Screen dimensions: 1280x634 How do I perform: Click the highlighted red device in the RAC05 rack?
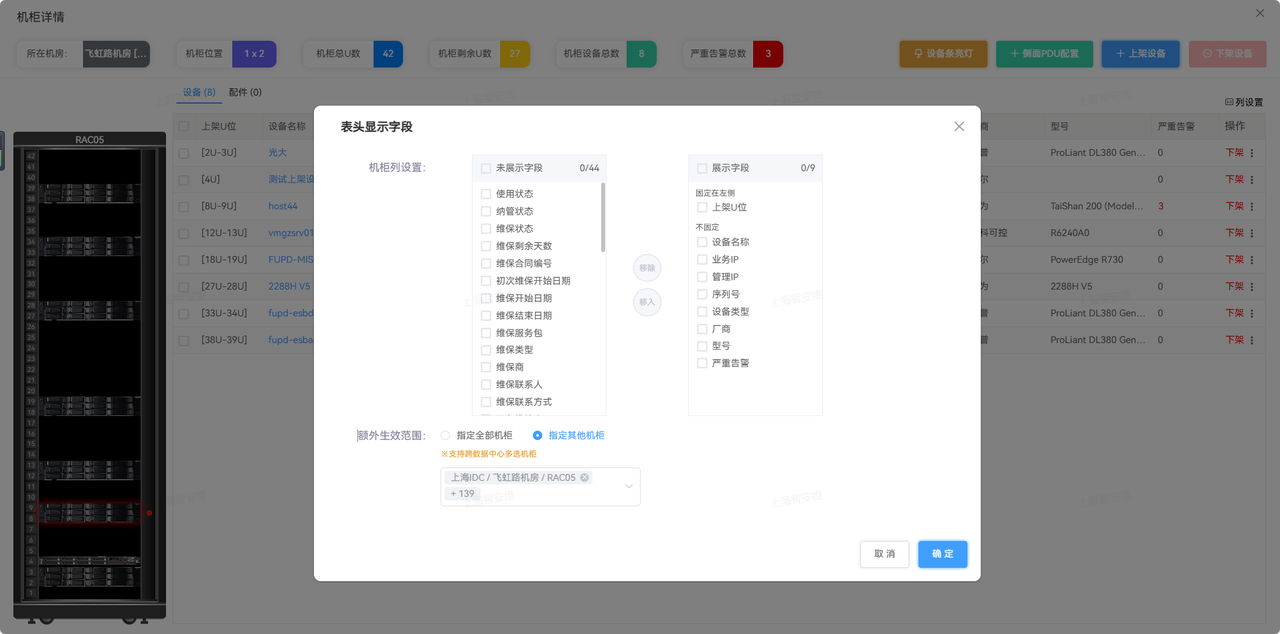90,513
